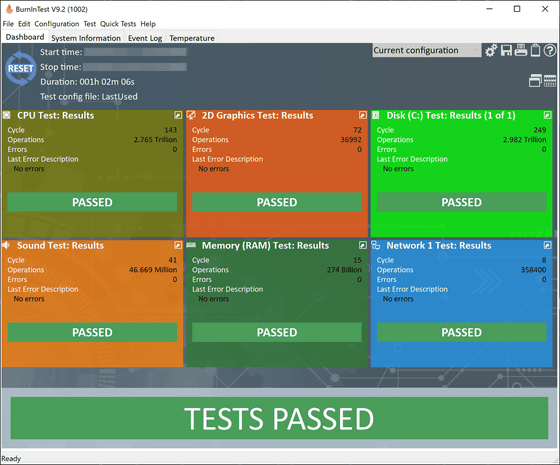Click the Start time field
560x465 pixels.
pyautogui.click(x=135, y=52)
